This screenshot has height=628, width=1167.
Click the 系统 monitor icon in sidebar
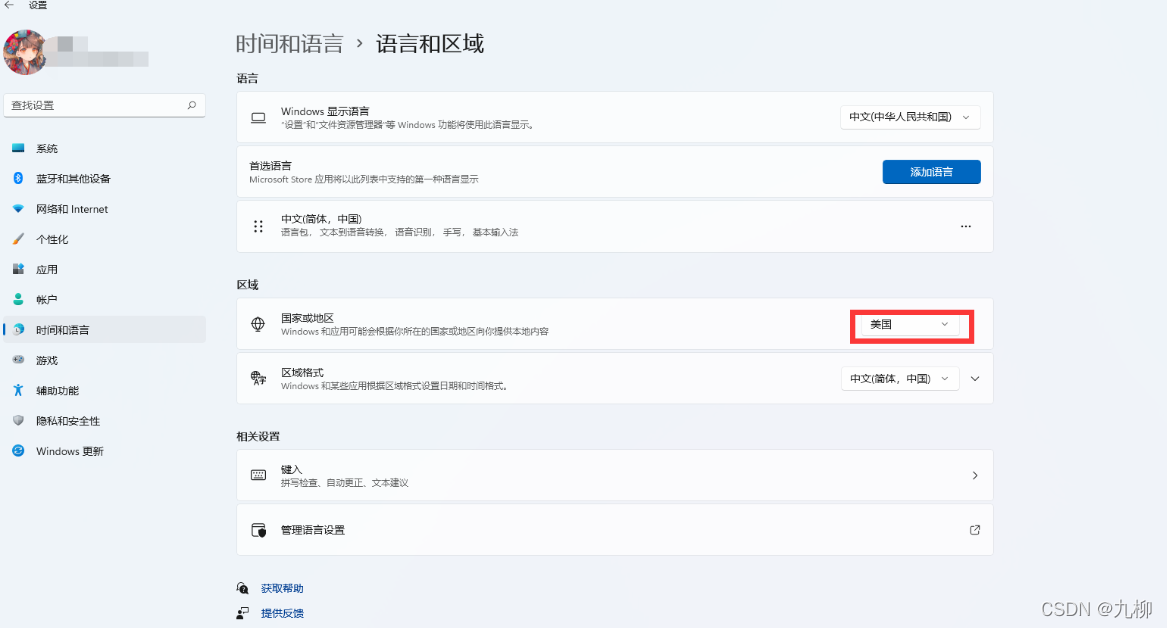[18, 148]
